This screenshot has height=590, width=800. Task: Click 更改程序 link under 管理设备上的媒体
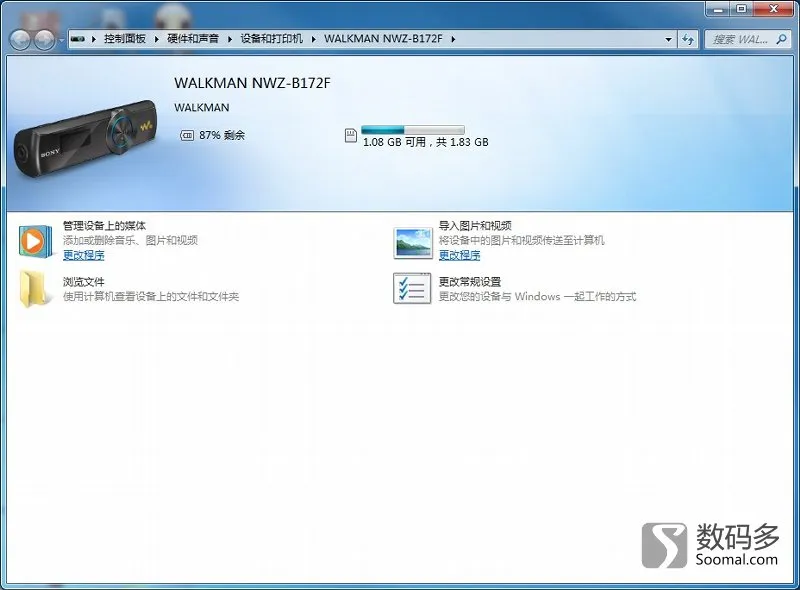[84, 255]
